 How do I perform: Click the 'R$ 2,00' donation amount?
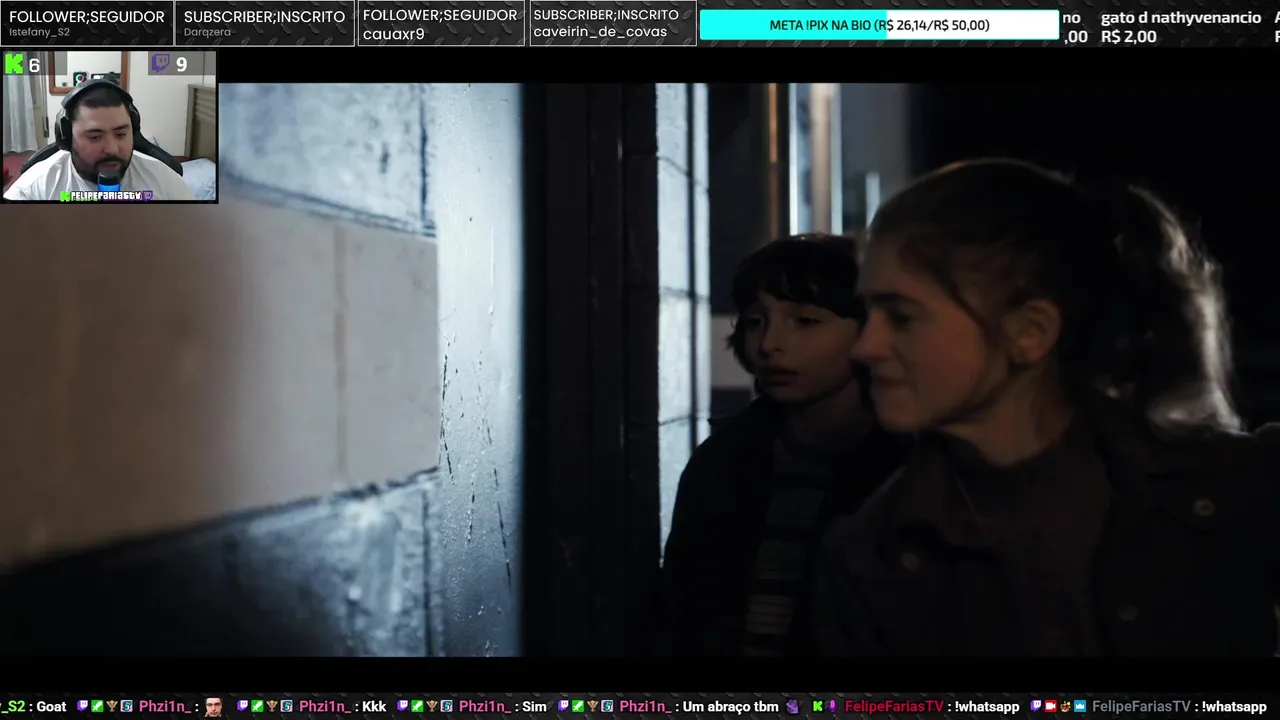pyautogui.click(x=1129, y=37)
